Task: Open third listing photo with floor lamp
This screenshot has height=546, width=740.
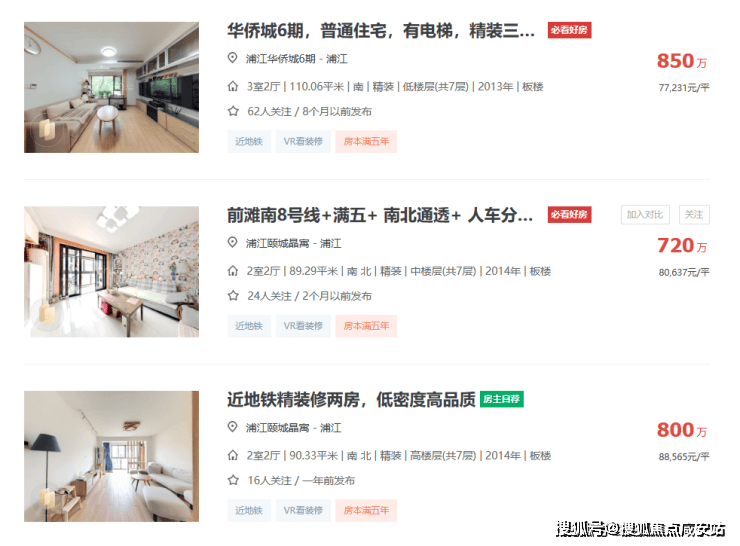Action: tap(111, 456)
